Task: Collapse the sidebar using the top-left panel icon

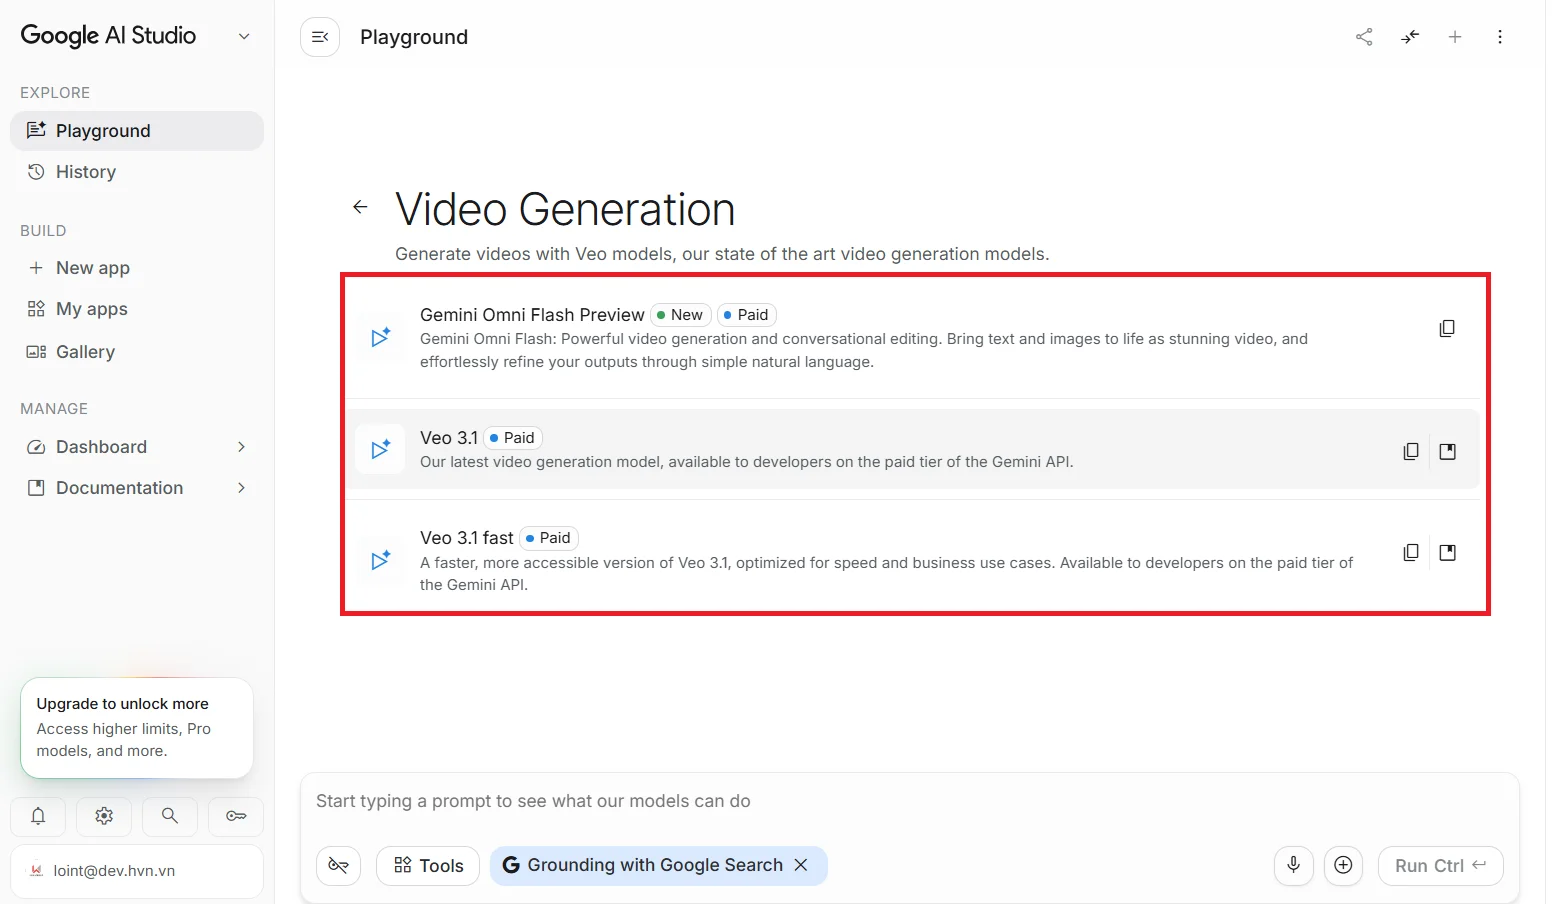Action: 320,37
